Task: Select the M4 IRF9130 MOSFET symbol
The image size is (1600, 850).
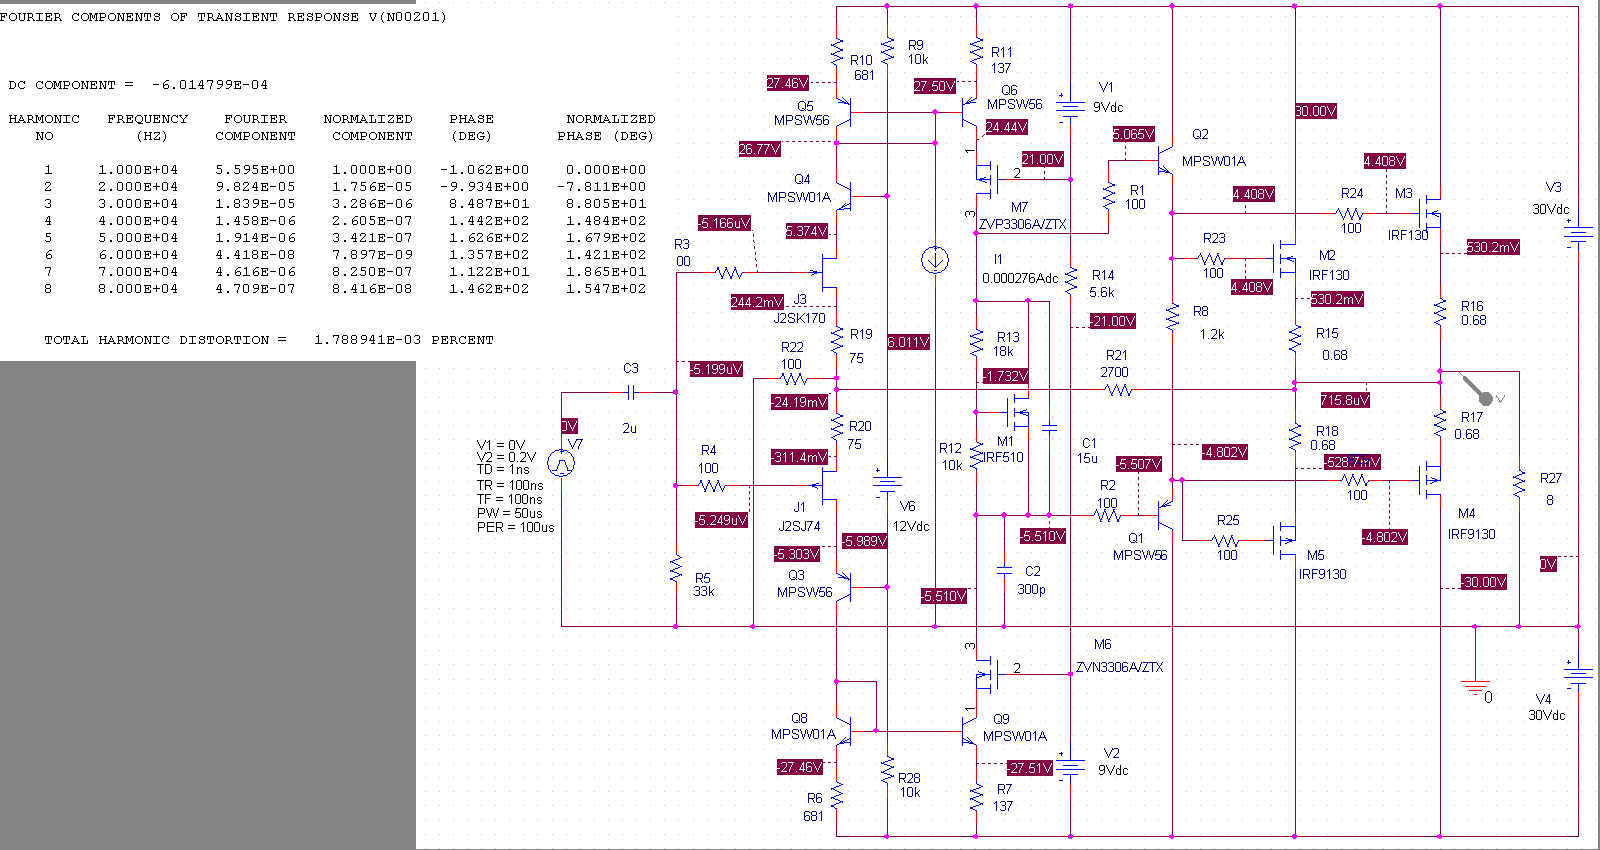Action: [1430, 481]
